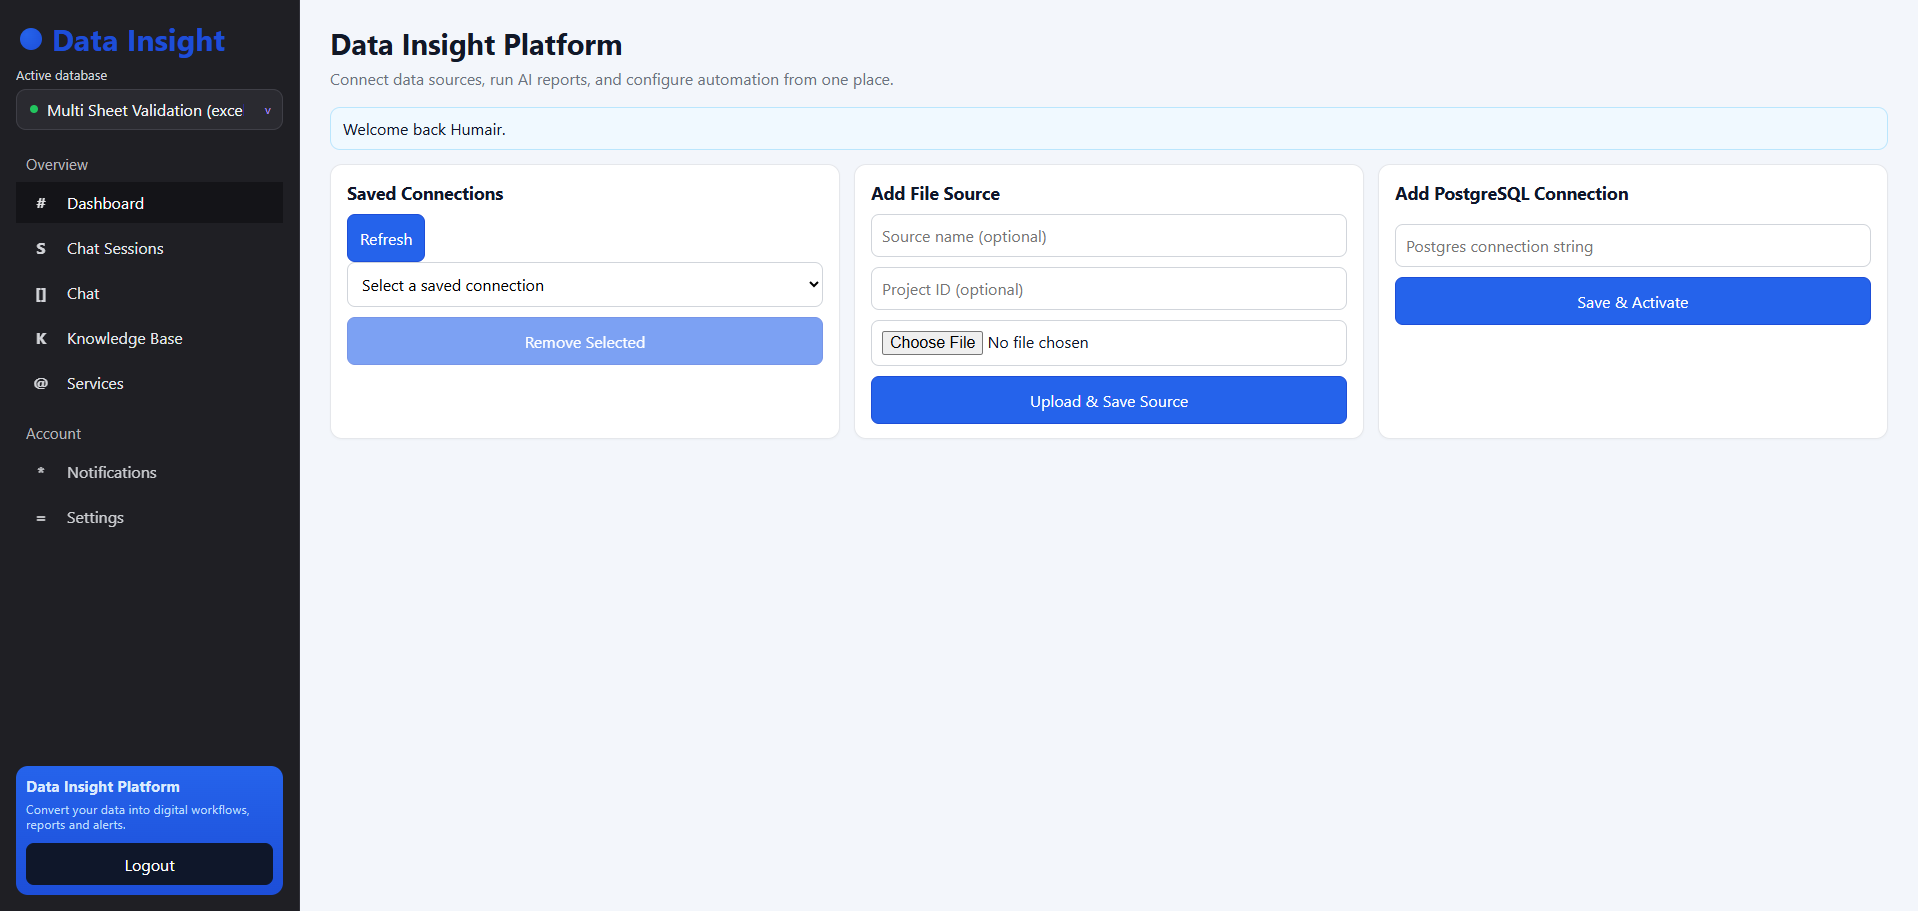The image size is (1918, 911).
Task: Click the hash icon beside Dashboard
Action: click(x=41, y=203)
